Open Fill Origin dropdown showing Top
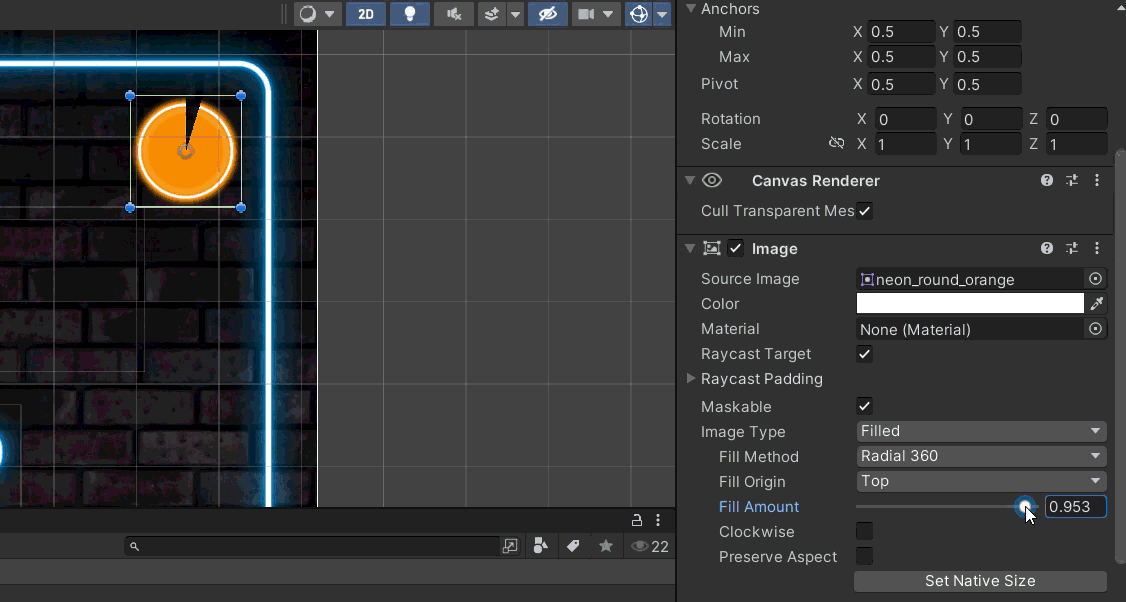The height and width of the screenshot is (602, 1126). tap(981, 481)
